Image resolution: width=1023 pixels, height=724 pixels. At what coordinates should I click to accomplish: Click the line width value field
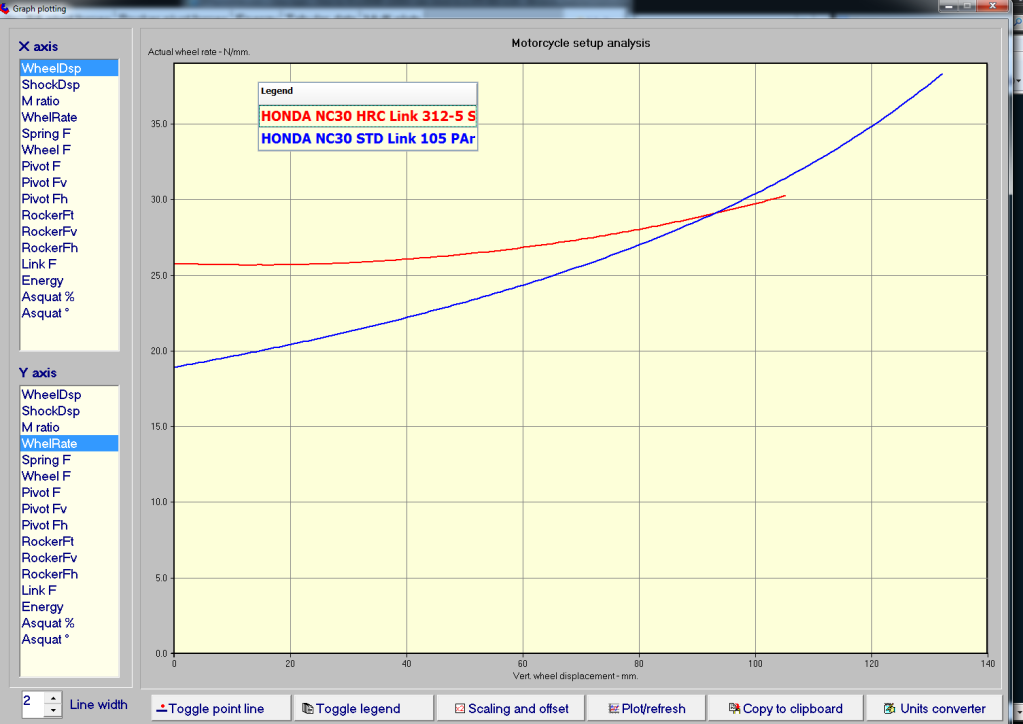[x=34, y=704]
